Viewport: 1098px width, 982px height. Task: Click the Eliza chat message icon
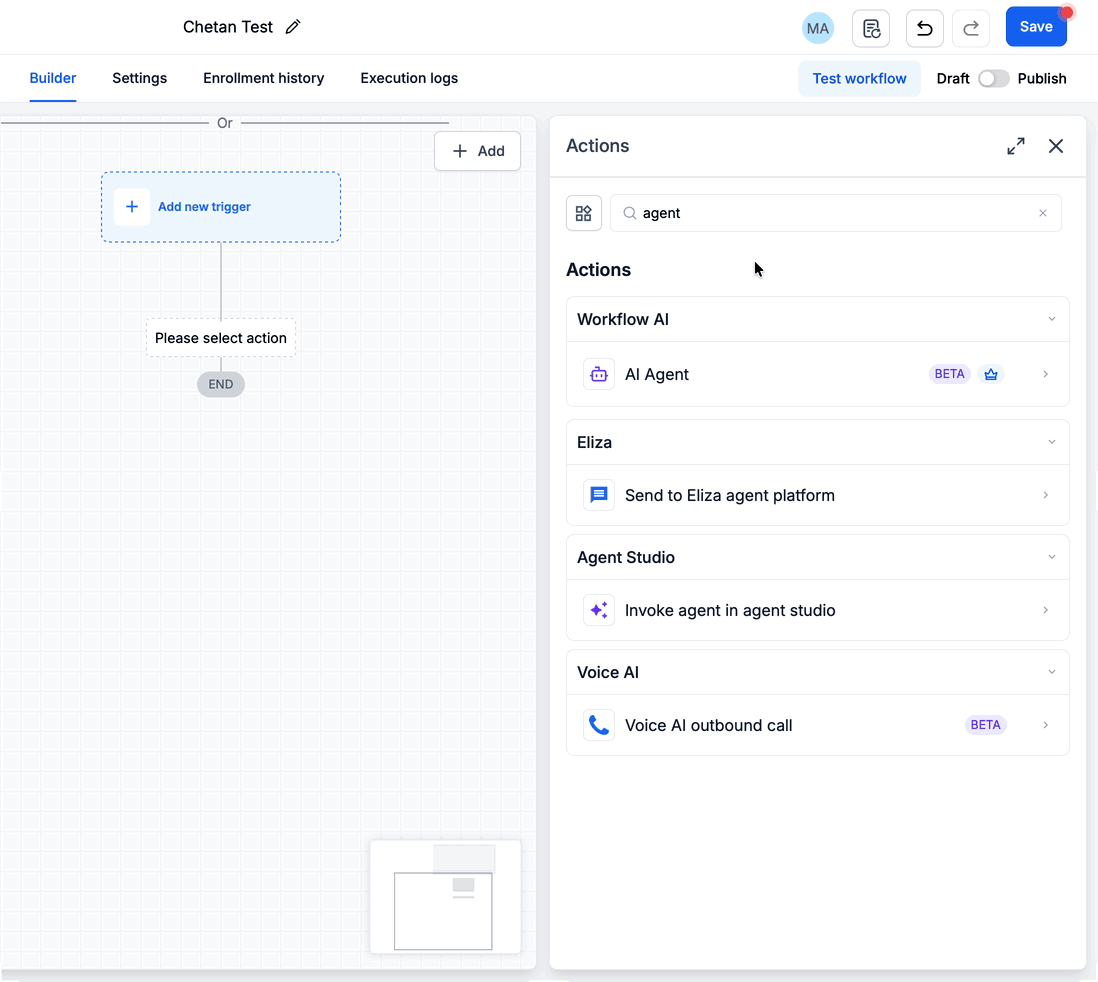tap(599, 495)
